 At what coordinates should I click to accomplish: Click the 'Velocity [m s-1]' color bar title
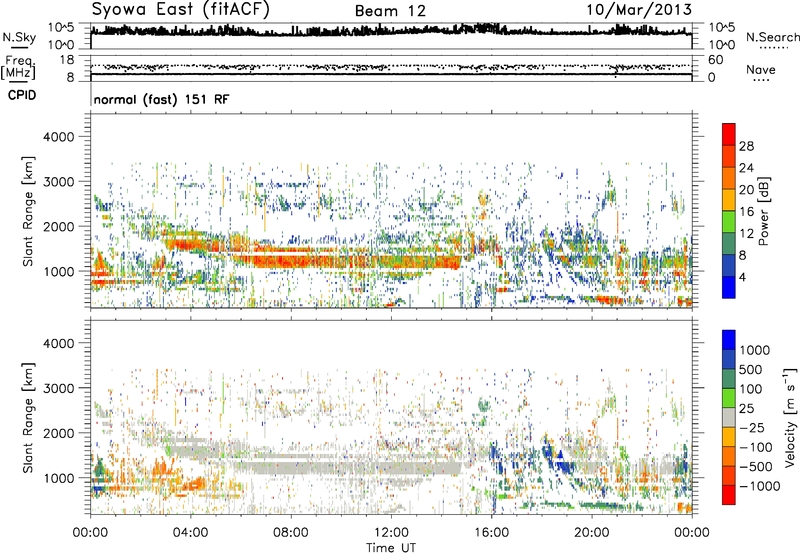(x=790, y=417)
